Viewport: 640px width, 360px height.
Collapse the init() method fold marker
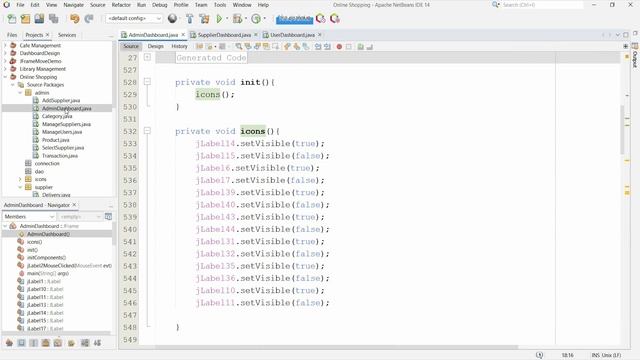tap(147, 82)
